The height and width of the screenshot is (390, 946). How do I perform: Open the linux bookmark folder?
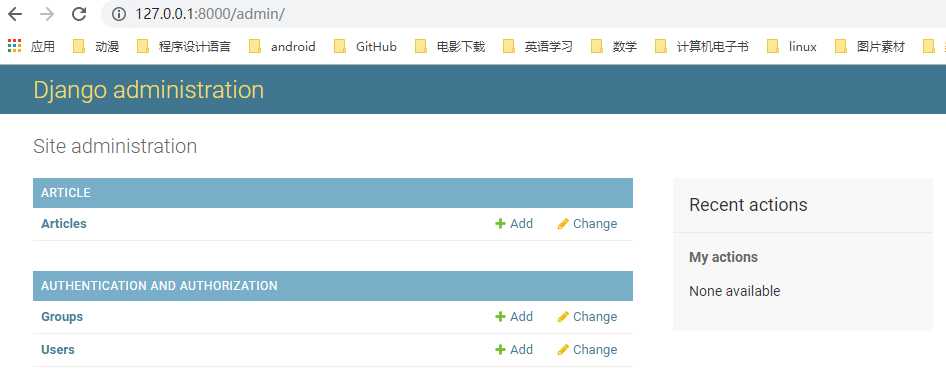(x=792, y=46)
